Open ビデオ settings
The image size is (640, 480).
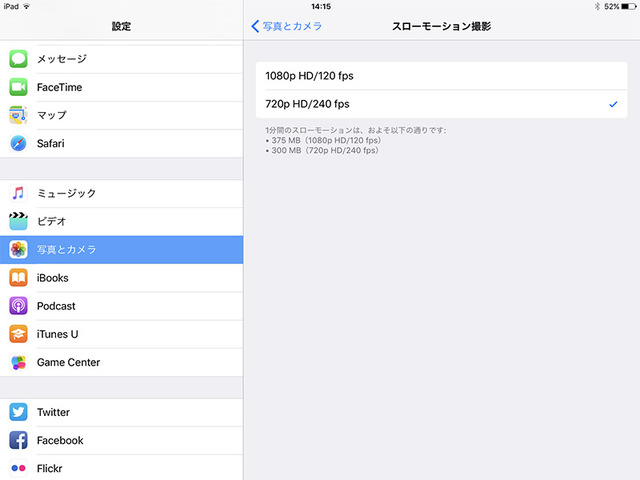[122, 221]
